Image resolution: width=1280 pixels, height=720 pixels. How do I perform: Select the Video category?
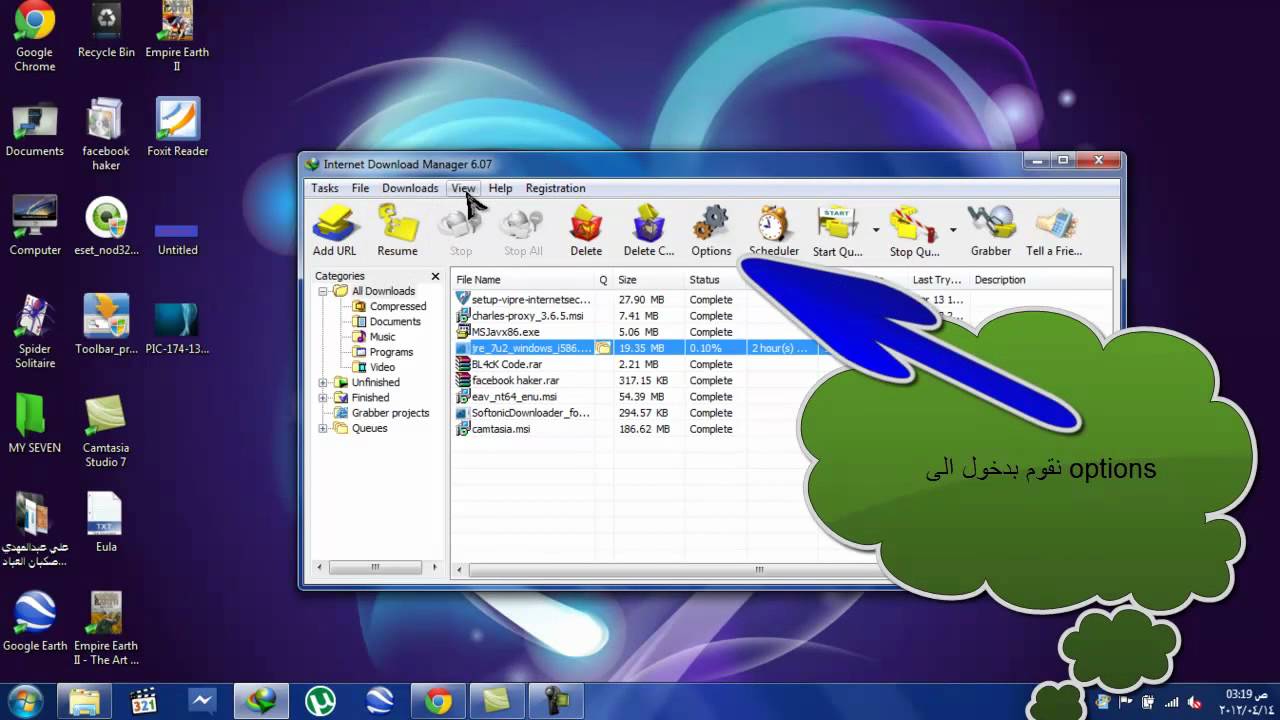pyautogui.click(x=374, y=367)
